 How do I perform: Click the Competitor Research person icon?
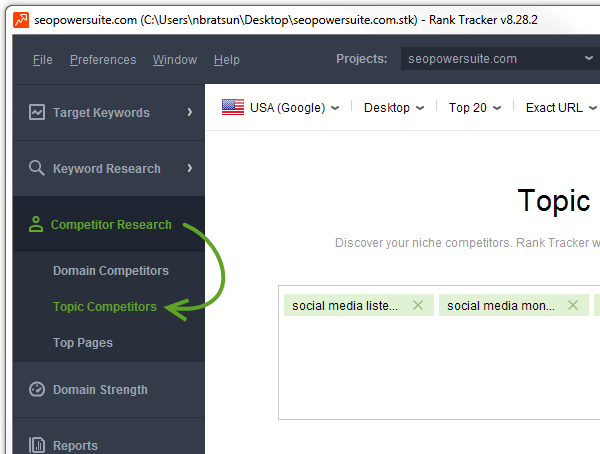[x=36, y=224]
